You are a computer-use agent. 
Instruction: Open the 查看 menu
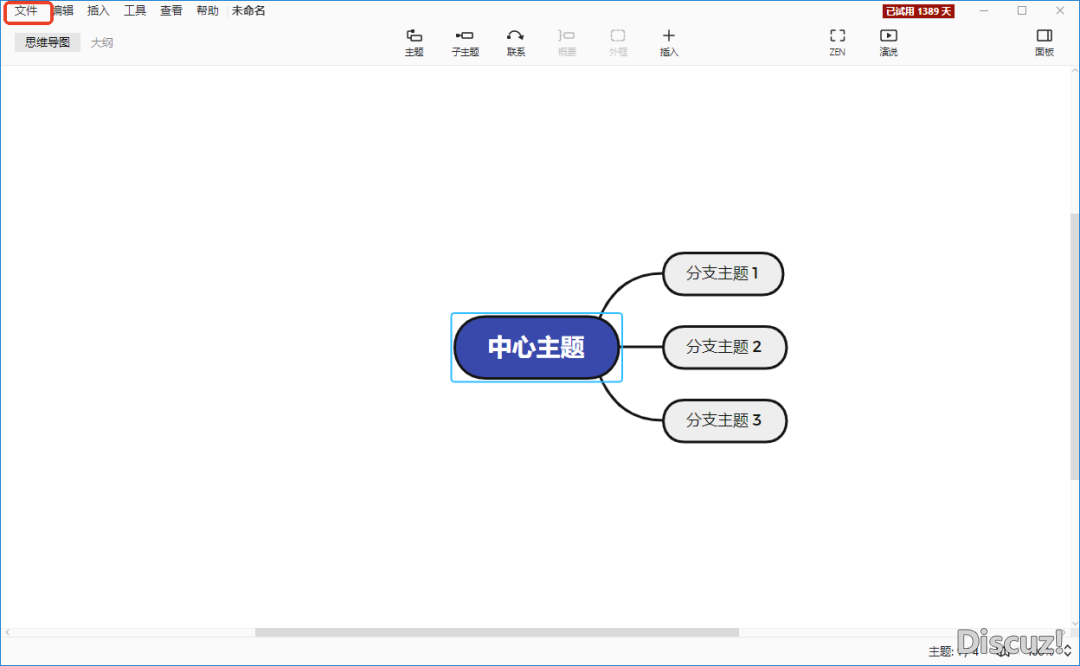click(x=171, y=11)
